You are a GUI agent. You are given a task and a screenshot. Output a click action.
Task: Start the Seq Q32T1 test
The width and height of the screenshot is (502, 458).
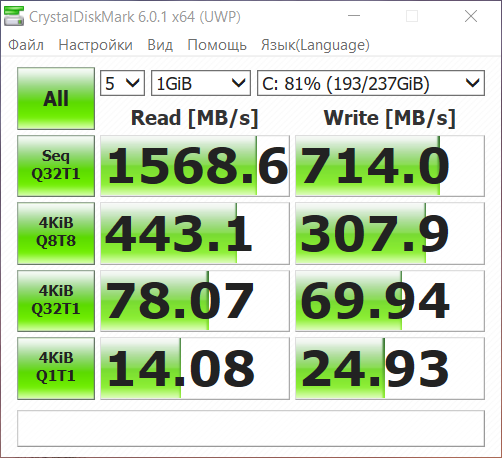(56, 166)
